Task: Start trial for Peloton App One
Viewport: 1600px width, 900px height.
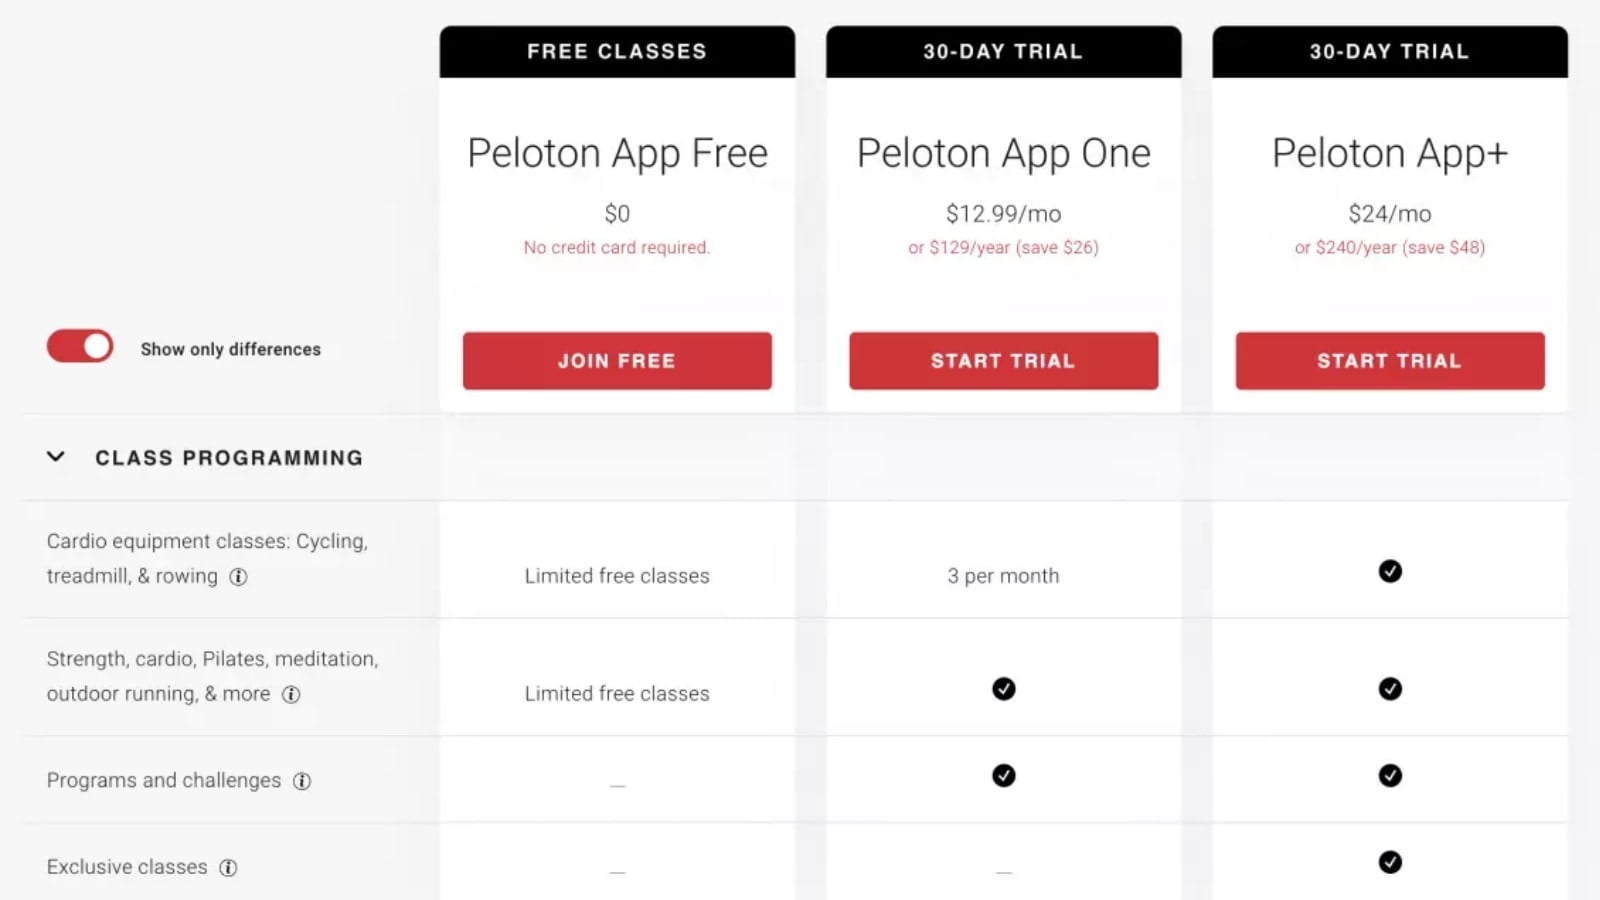Action: click(x=1003, y=361)
